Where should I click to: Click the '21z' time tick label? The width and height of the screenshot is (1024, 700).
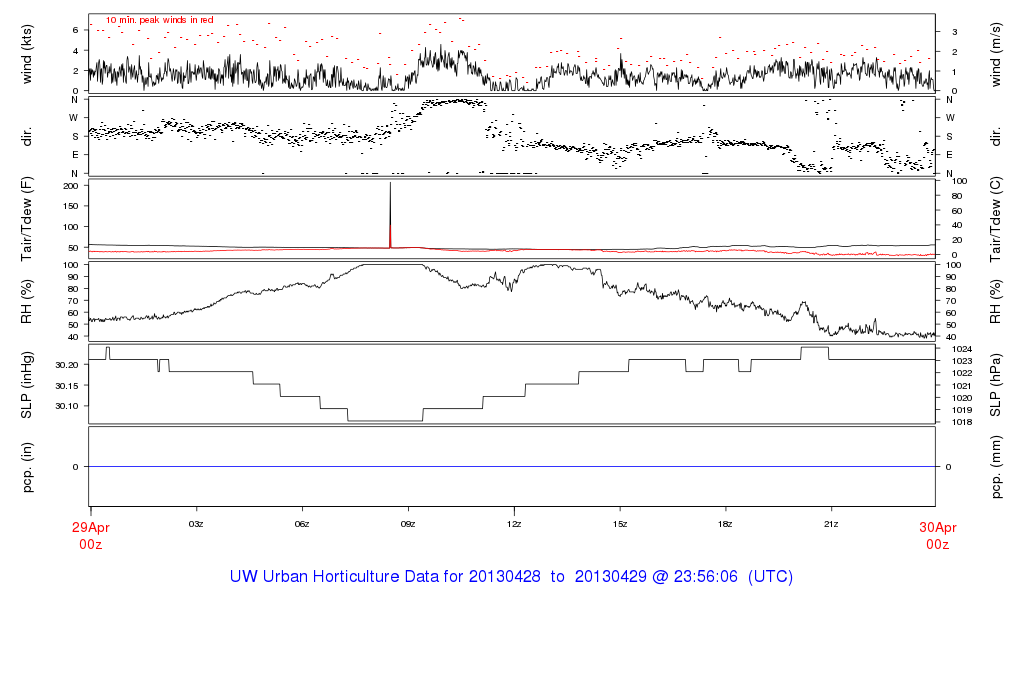[x=831, y=524]
